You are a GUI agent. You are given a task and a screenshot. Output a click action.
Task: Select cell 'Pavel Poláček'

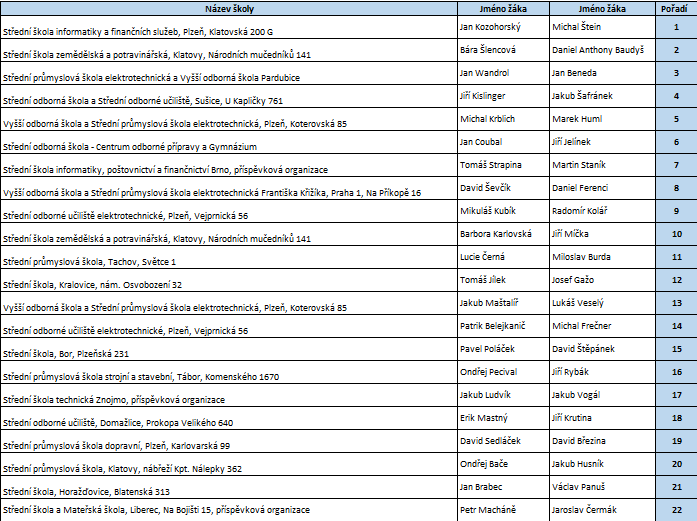click(504, 349)
